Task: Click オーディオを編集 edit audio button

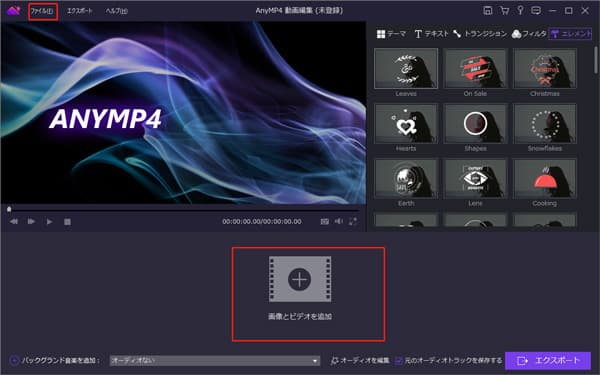Action: point(360,360)
